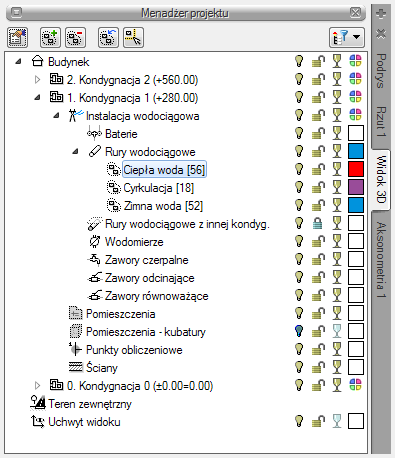Toggle lock for Pomieszczenia row

318,314
